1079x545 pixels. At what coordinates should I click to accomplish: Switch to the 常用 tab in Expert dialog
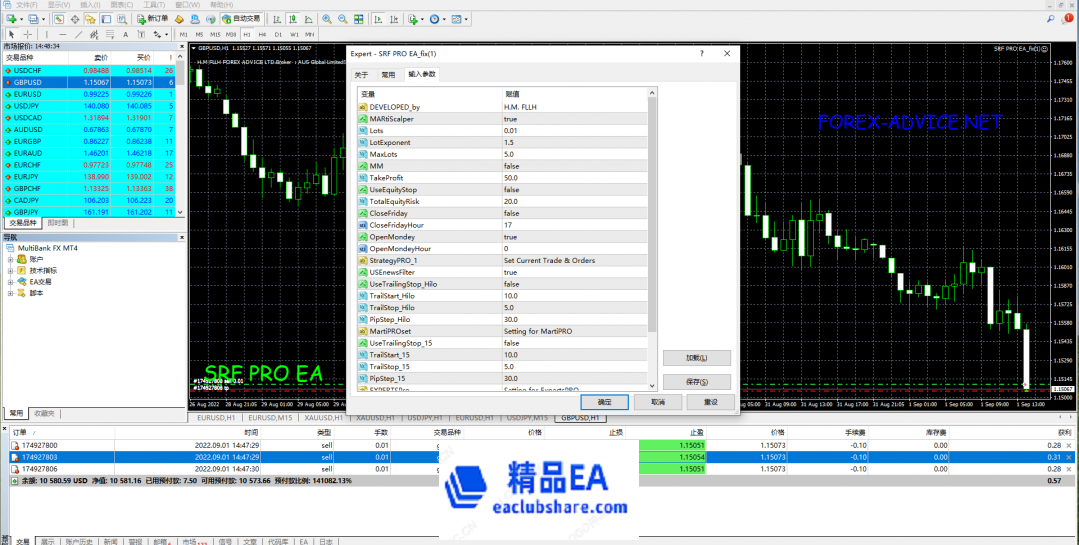coord(389,74)
